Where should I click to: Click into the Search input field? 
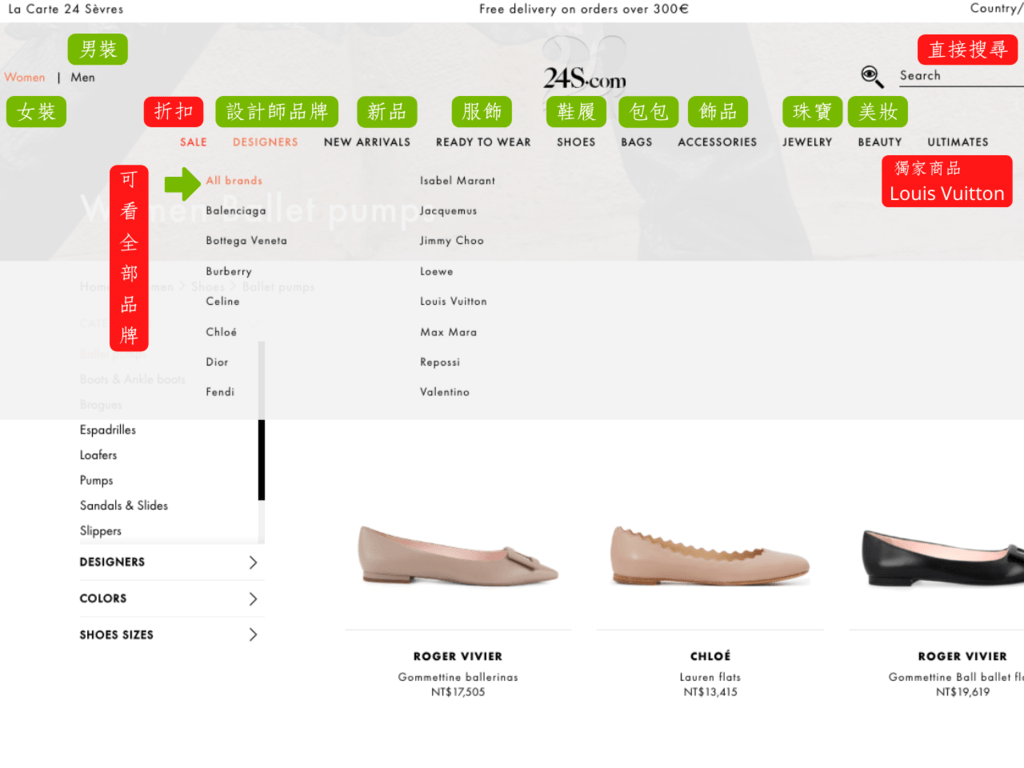pyautogui.click(x=961, y=76)
